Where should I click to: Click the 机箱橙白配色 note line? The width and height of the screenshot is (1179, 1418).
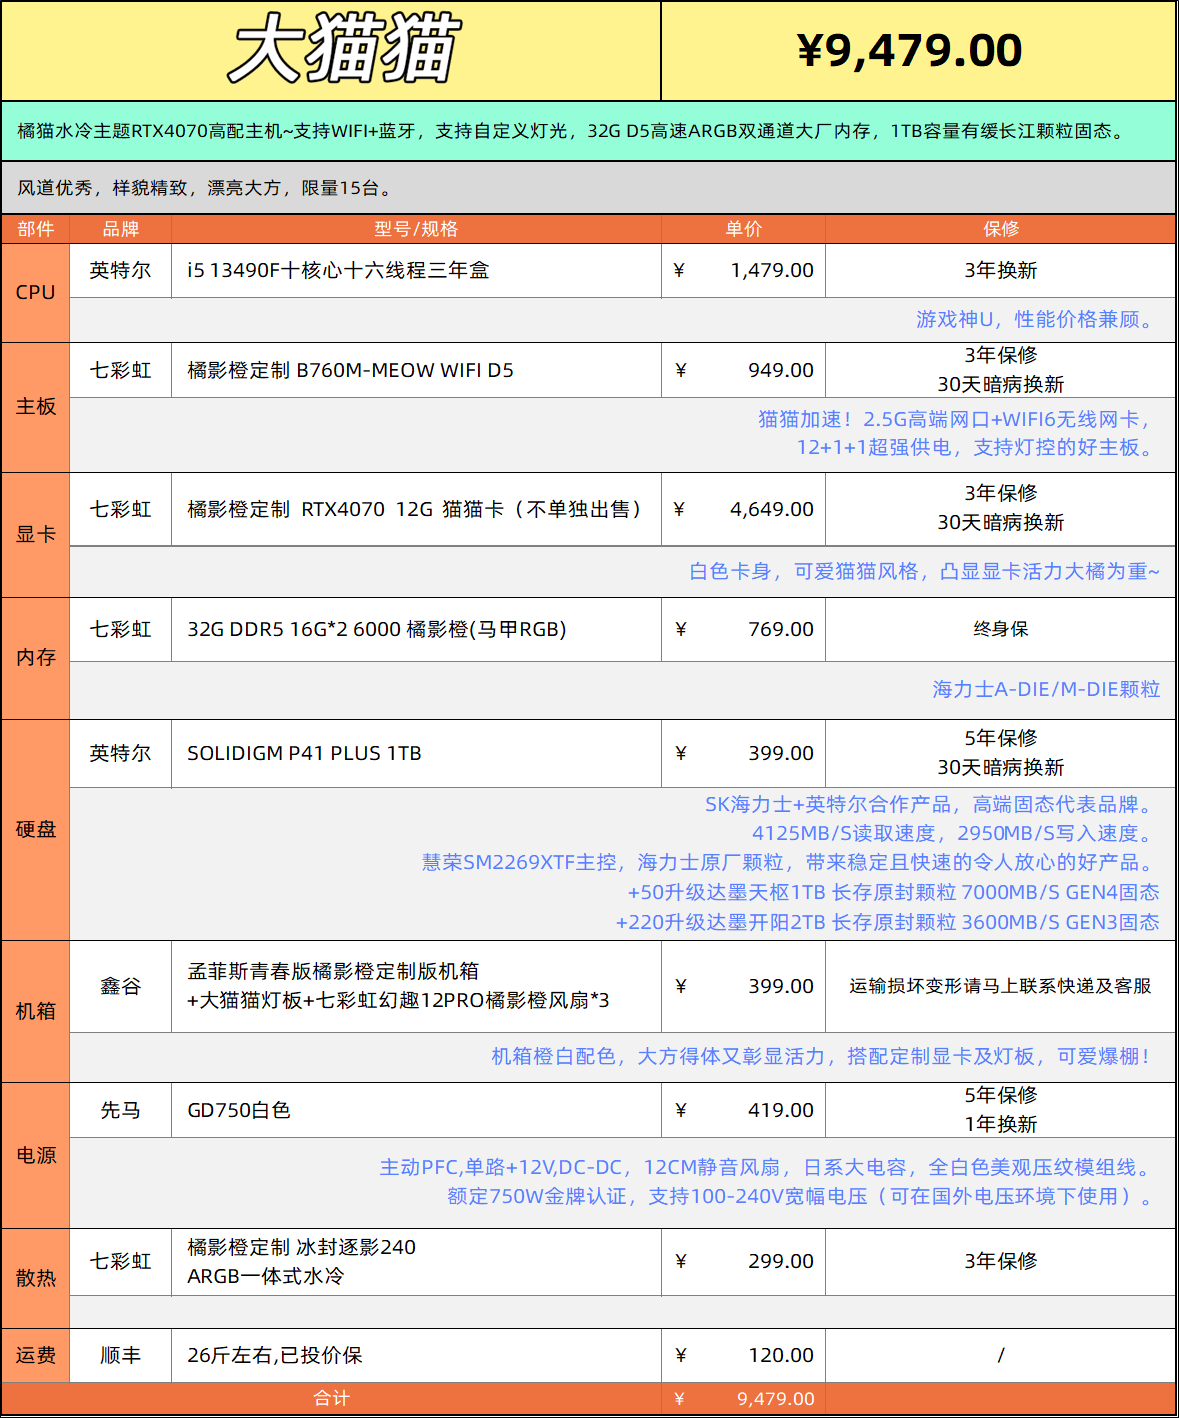821,1056
